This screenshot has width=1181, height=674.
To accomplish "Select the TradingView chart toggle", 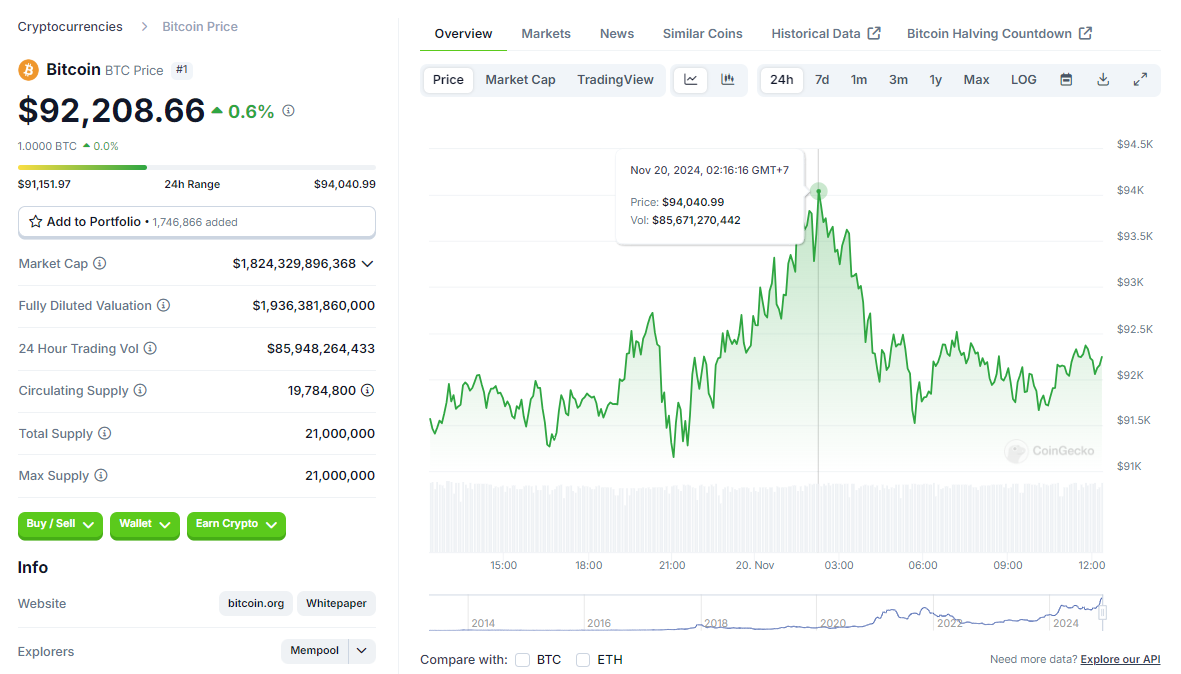I will coord(615,80).
